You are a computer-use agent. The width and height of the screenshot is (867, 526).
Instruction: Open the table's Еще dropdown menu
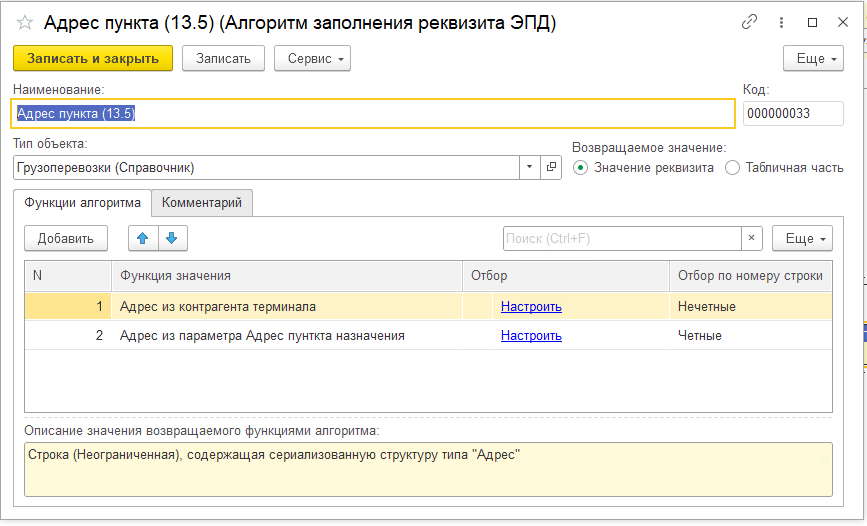(x=802, y=238)
